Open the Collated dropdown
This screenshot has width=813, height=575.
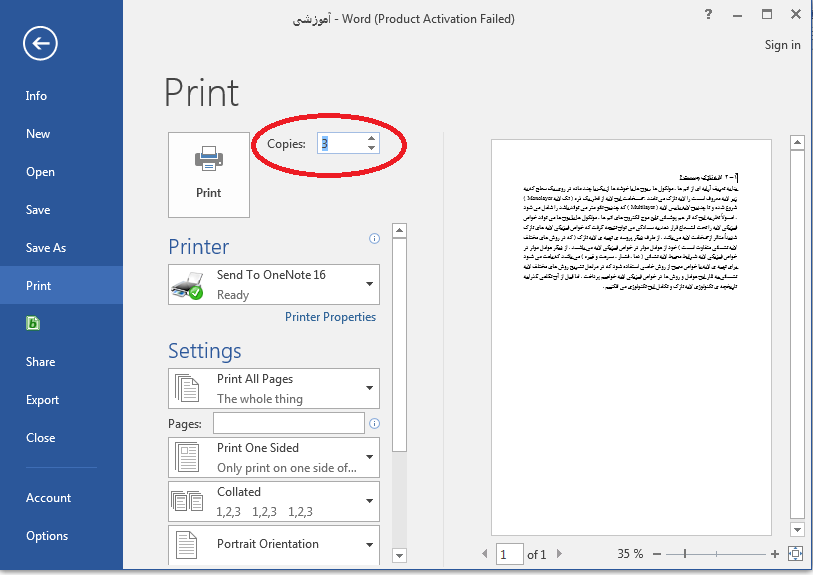[x=274, y=501]
